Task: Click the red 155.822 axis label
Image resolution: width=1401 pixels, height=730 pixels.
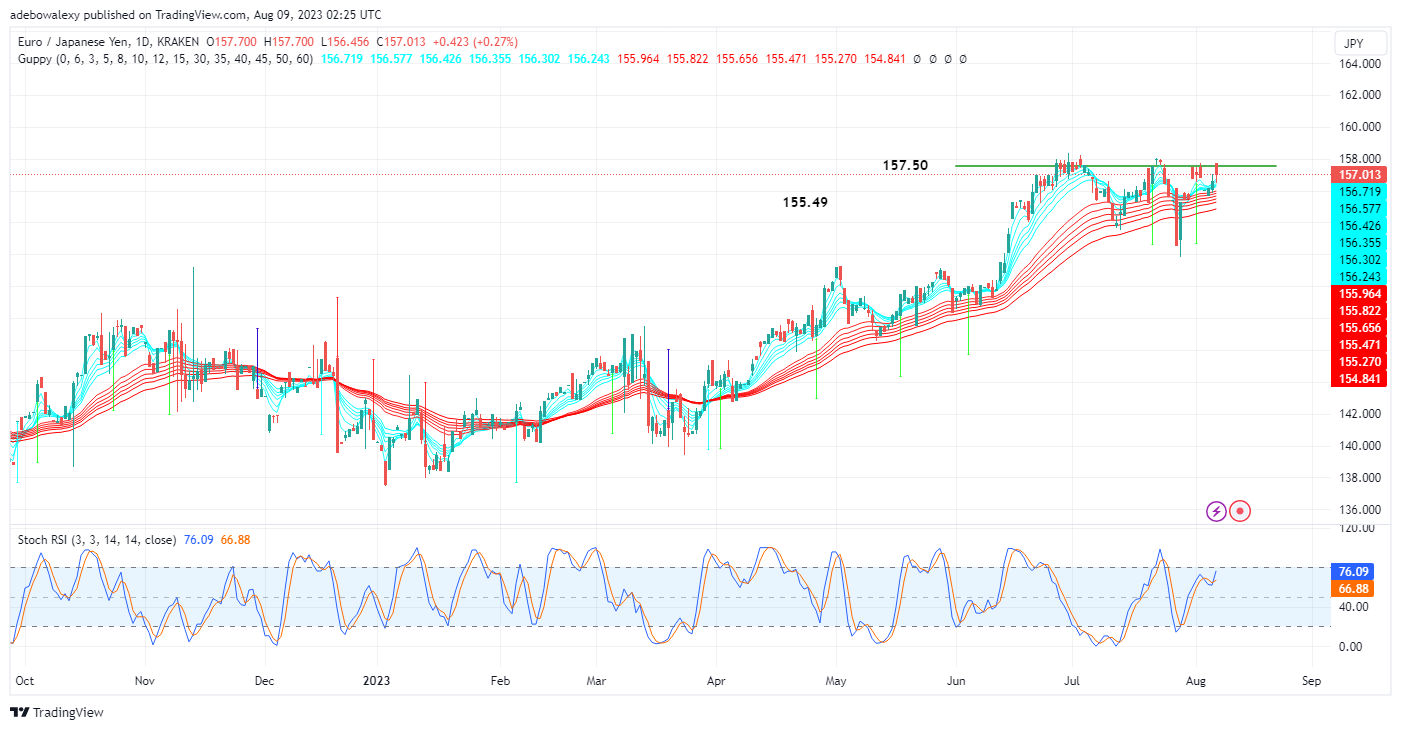Action: point(1360,311)
